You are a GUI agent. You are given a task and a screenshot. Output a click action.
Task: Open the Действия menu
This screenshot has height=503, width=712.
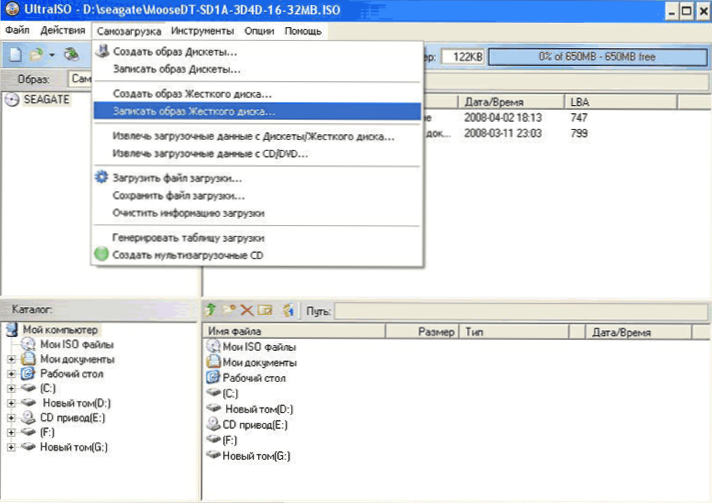[62, 30]
